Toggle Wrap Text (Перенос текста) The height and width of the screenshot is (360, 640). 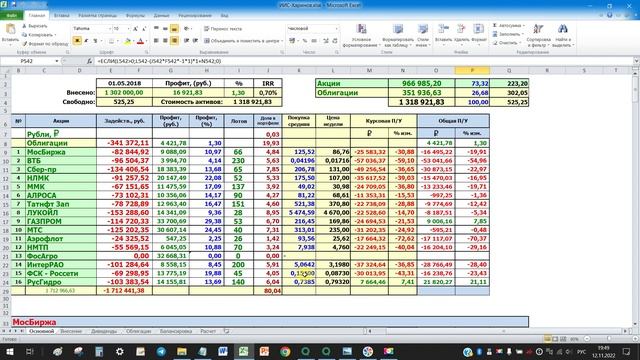click(x=223, y=29)
